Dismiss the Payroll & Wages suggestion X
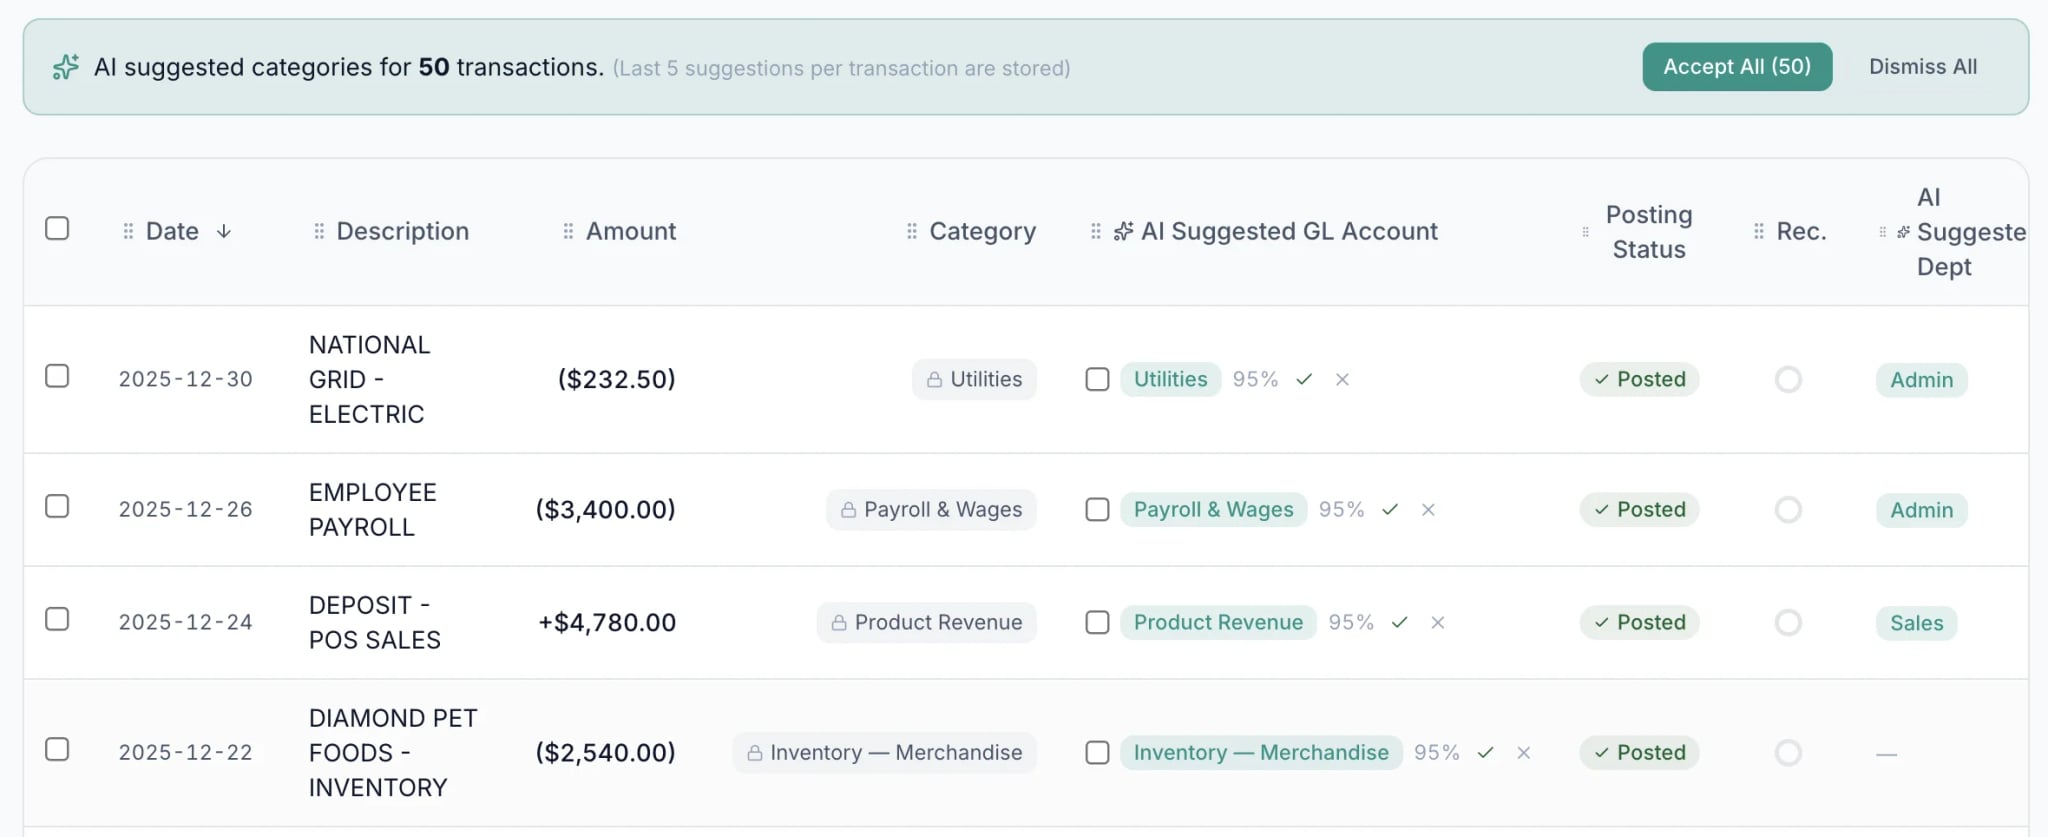The image size is (2048, 837). [1428, 510]
